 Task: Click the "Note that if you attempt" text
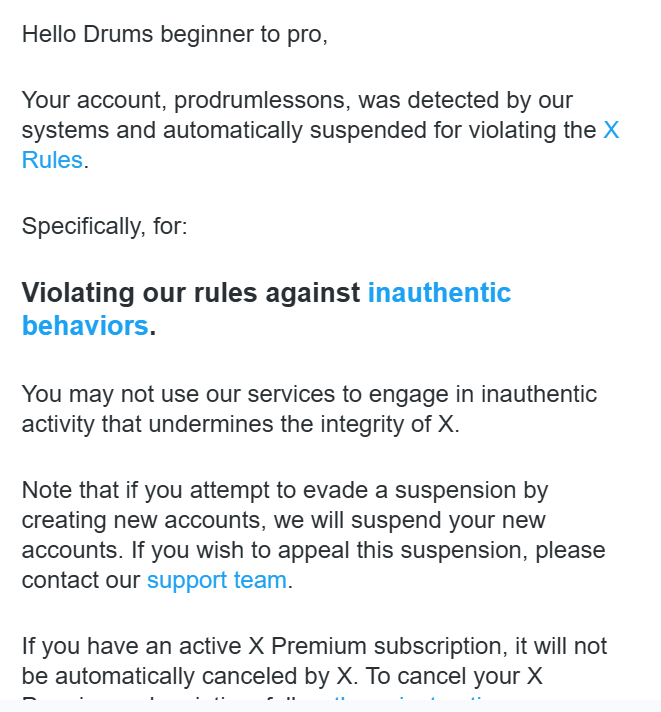(150, 491)
